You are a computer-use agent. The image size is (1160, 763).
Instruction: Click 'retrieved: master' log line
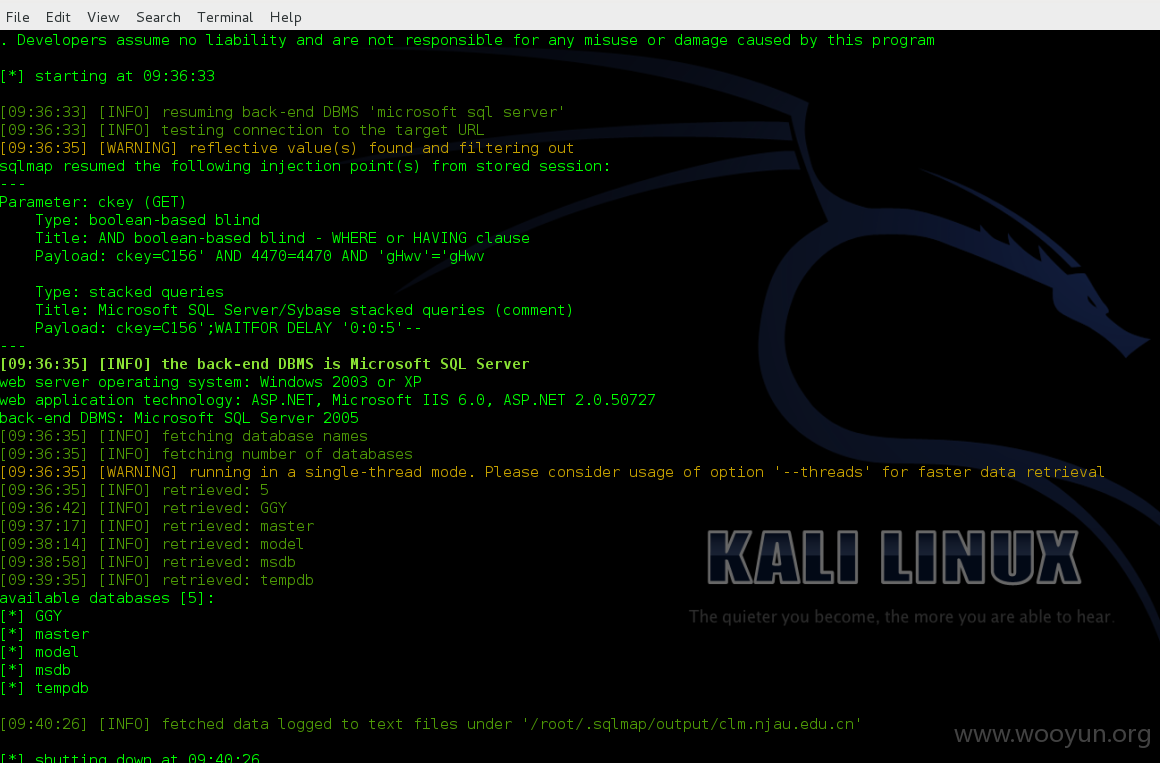click(x=157, y=526)
